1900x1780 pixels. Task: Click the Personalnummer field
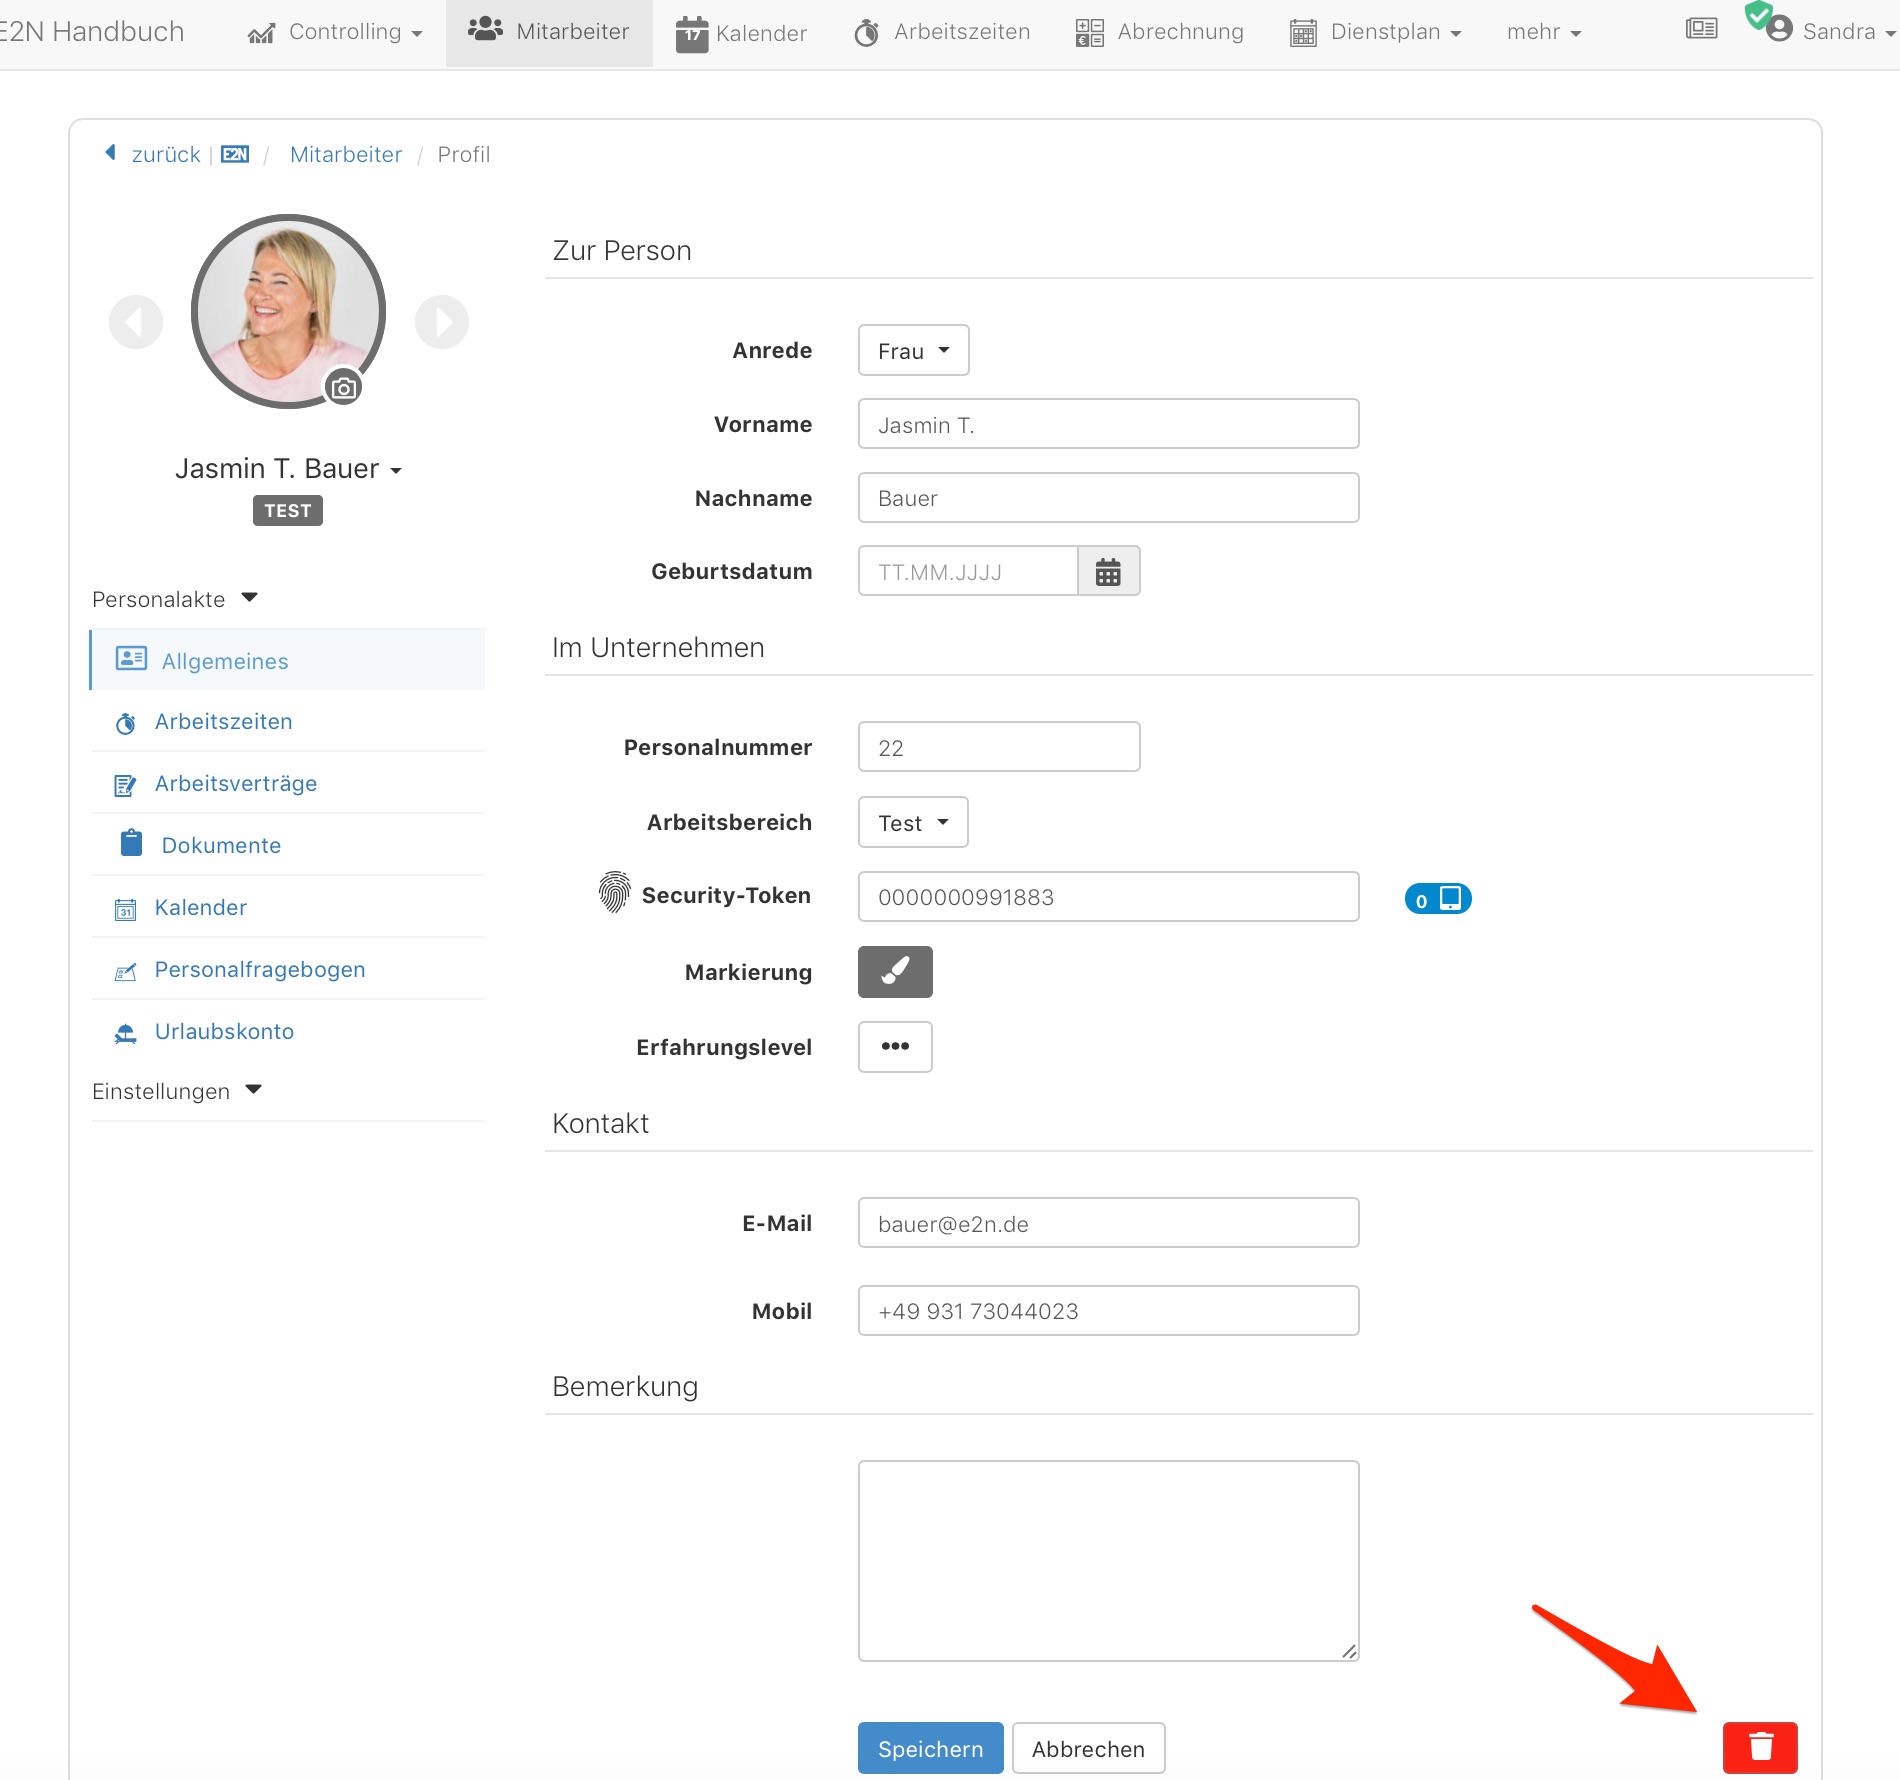[x=999, y=747]
